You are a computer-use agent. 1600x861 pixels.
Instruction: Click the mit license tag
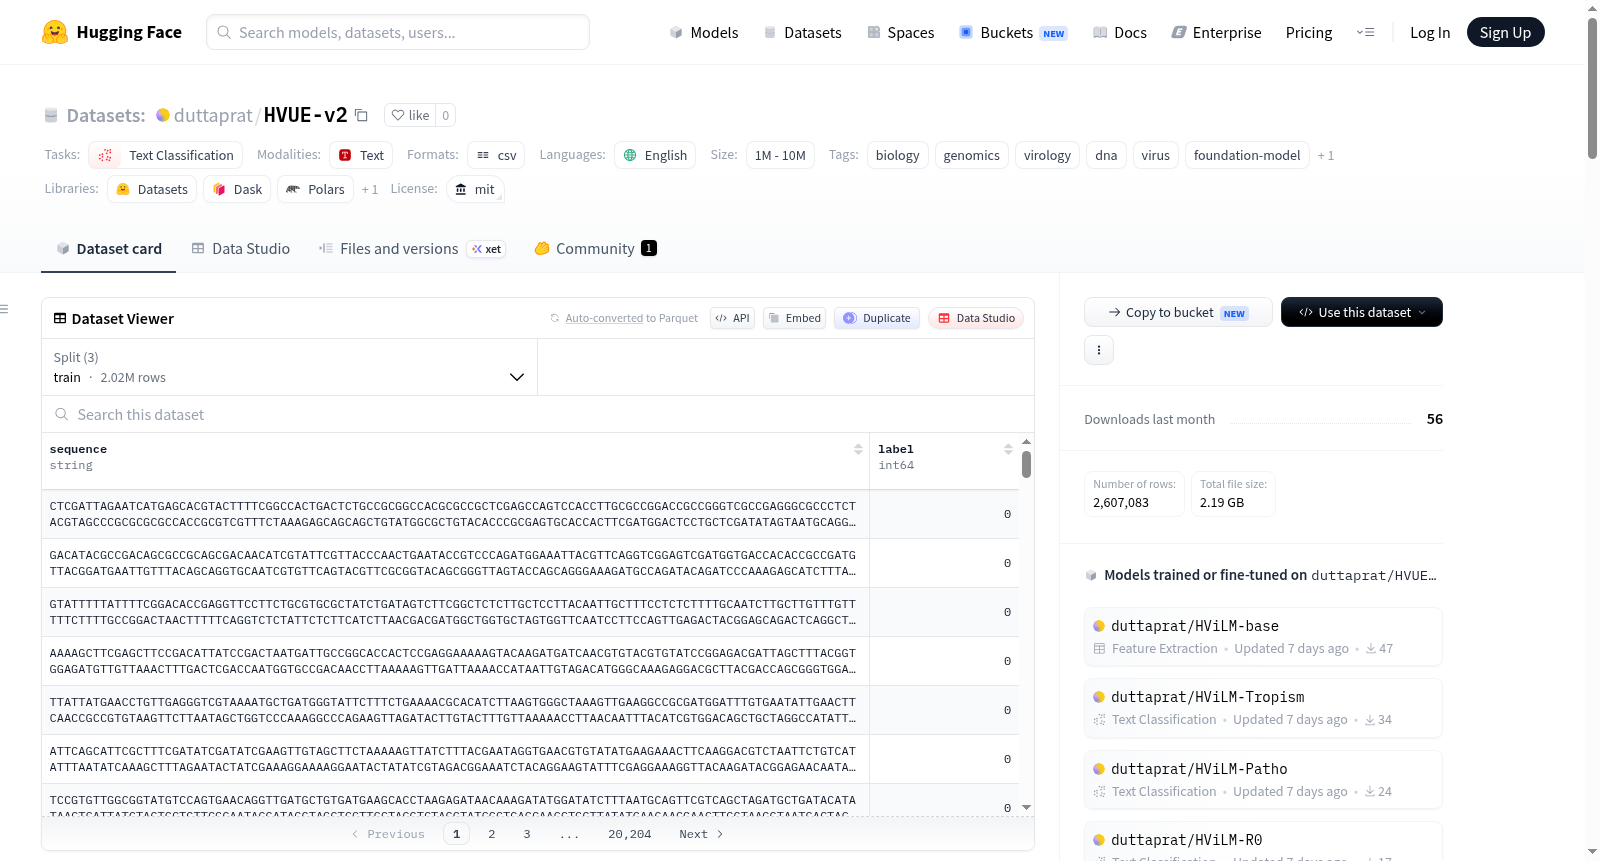(474, 189)
